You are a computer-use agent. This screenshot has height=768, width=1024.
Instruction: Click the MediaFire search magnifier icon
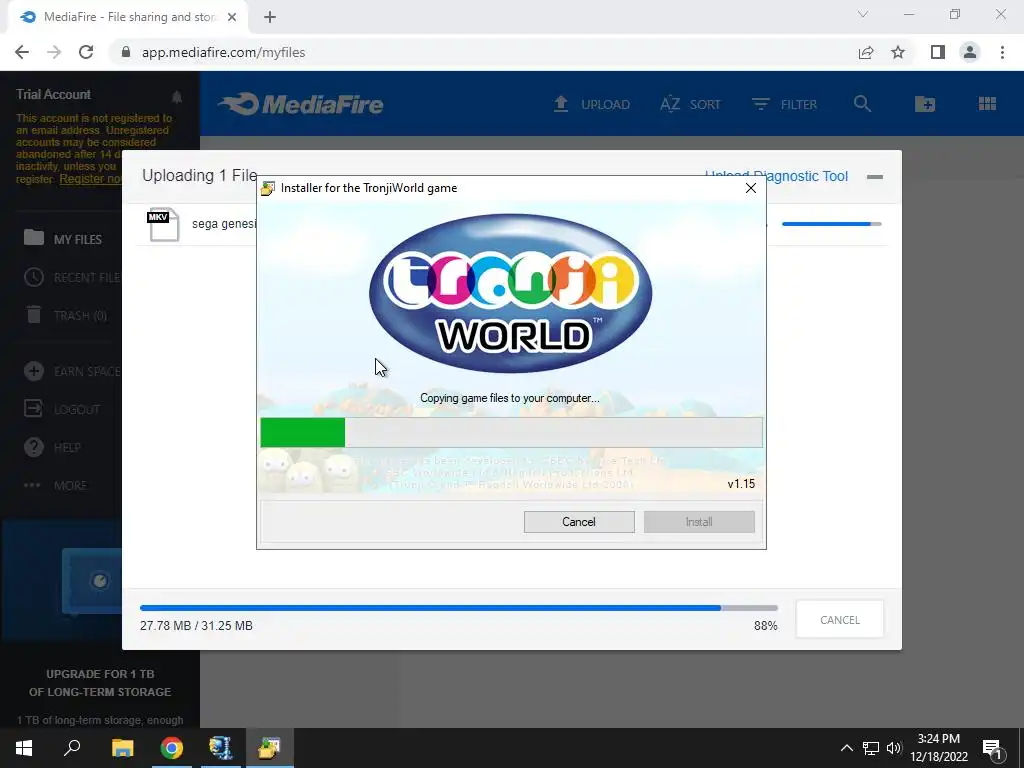pyautogui.click(x=862, y=104)
